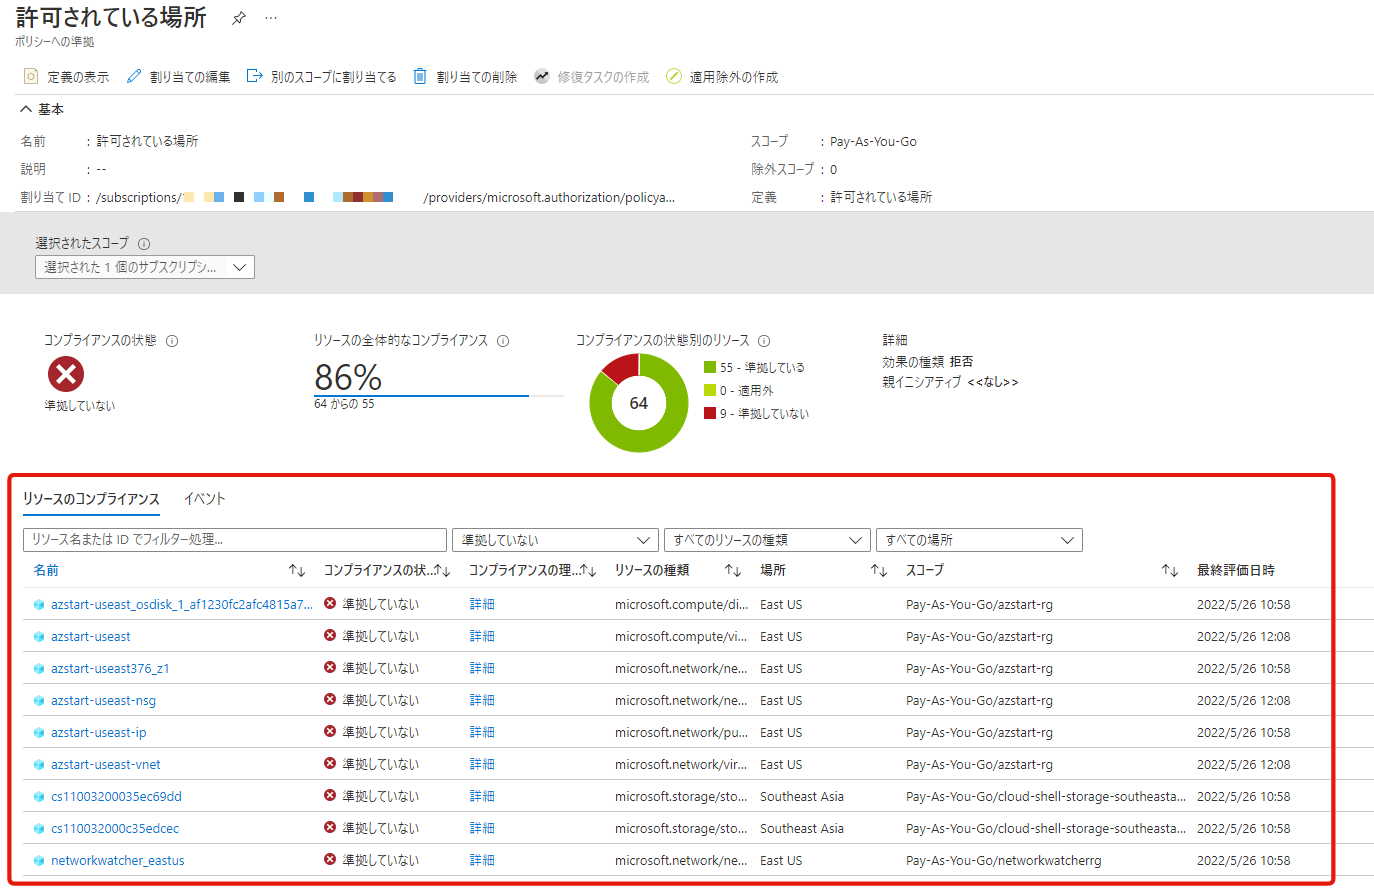The image size is (1374, 893).
Task: Open azstart-useast376_z1 resource link
Action: click(x=110, y=669)
